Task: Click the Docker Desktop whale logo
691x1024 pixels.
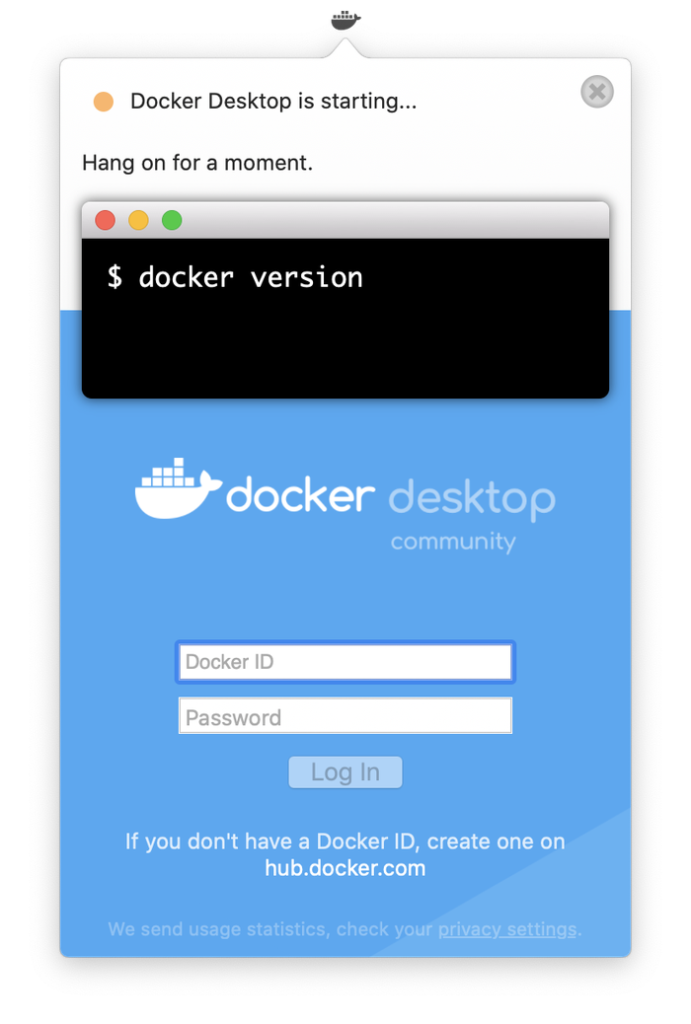Action: 178,488
